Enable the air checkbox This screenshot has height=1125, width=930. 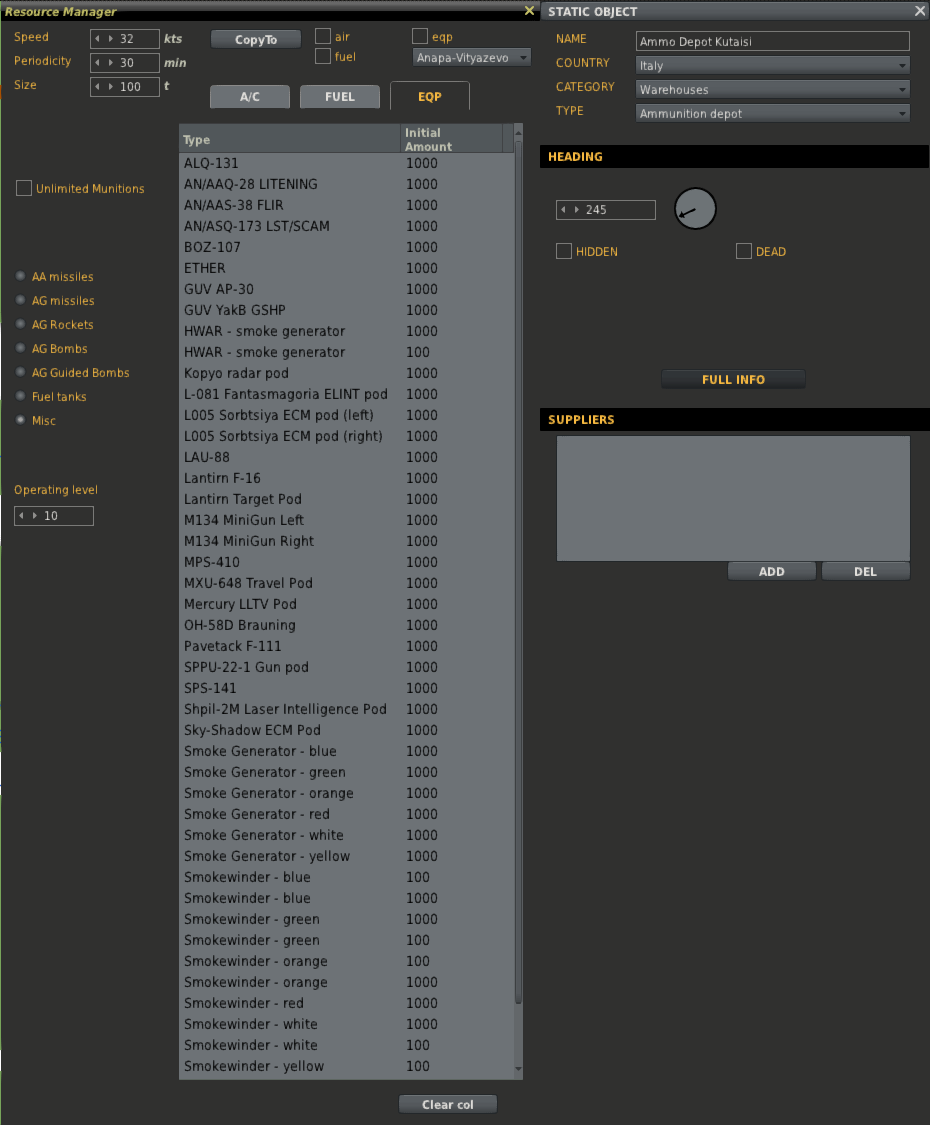click(x=323, y=36)
